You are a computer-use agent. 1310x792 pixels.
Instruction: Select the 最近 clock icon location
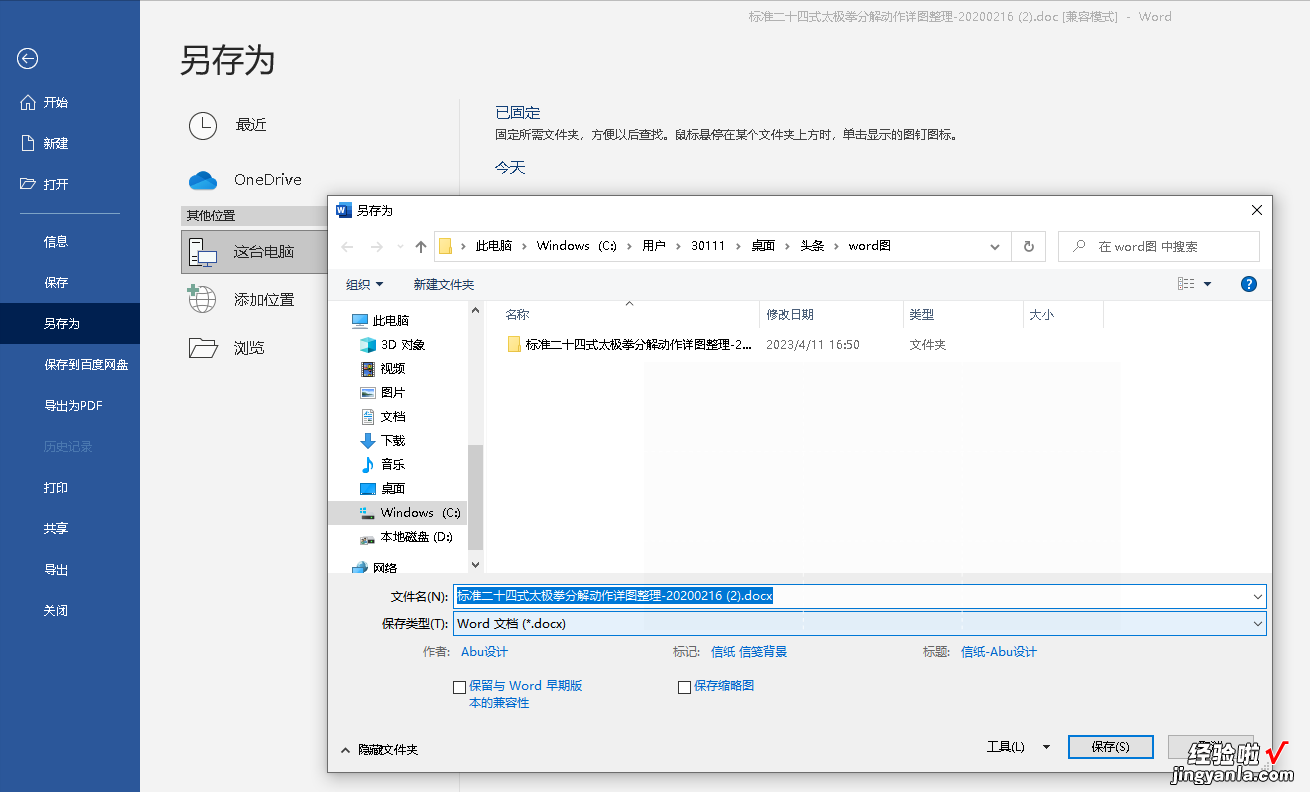coord(203,125)
